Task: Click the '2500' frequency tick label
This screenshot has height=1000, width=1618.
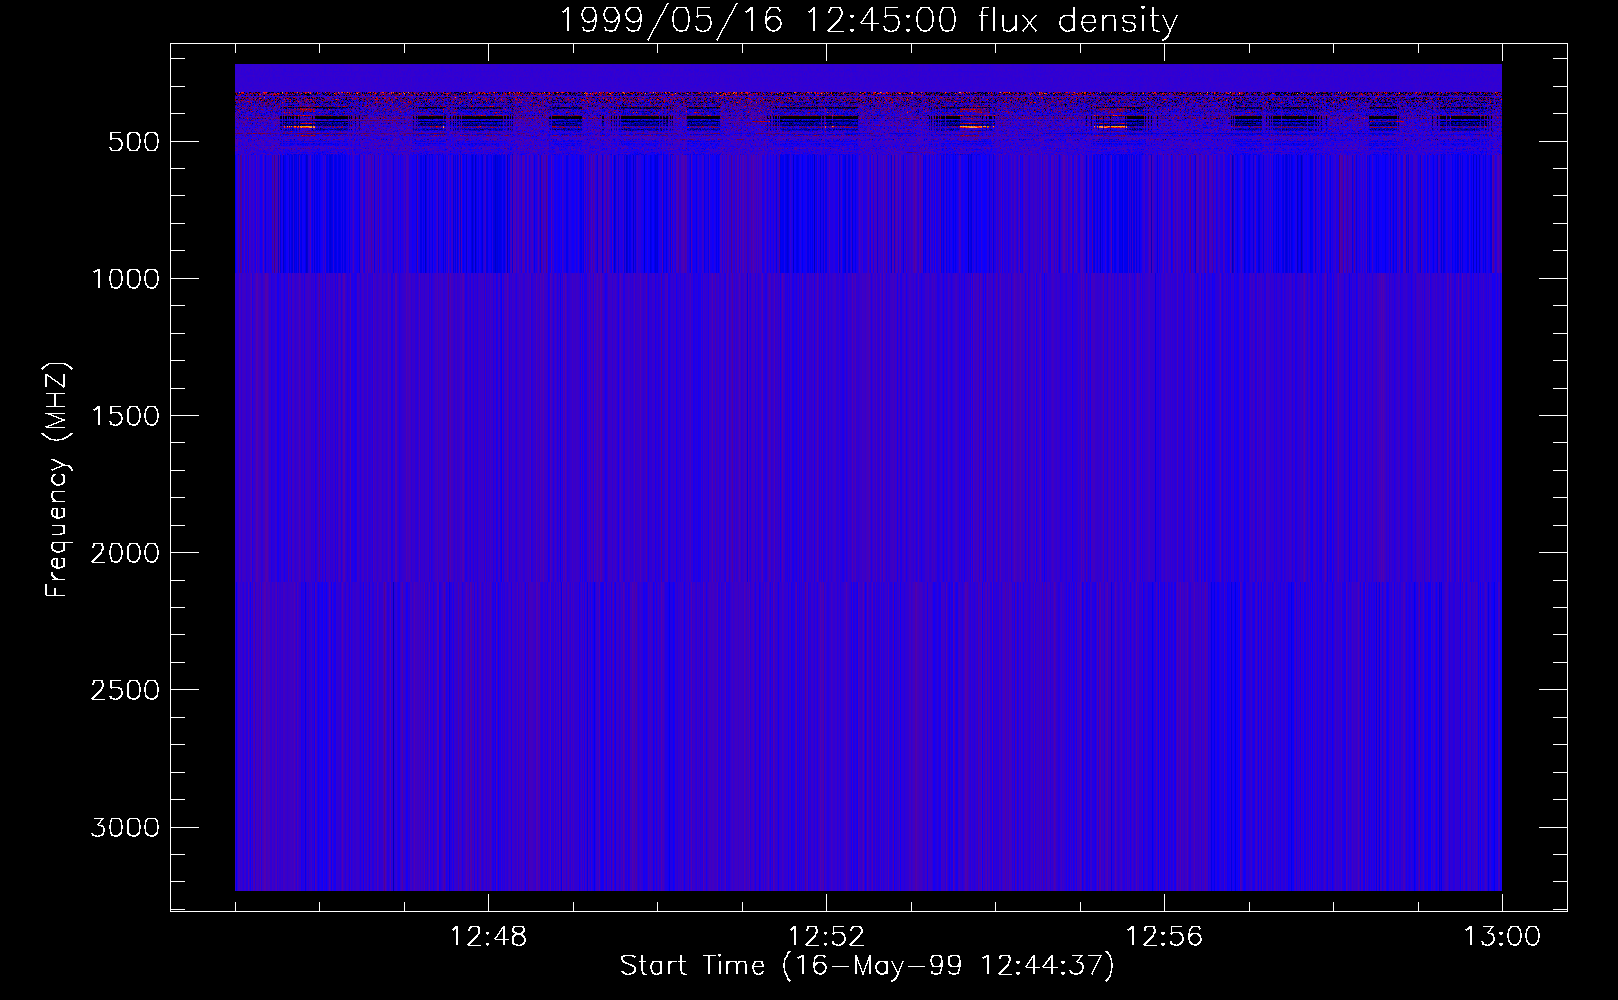Action: click(x=125, y=690)
